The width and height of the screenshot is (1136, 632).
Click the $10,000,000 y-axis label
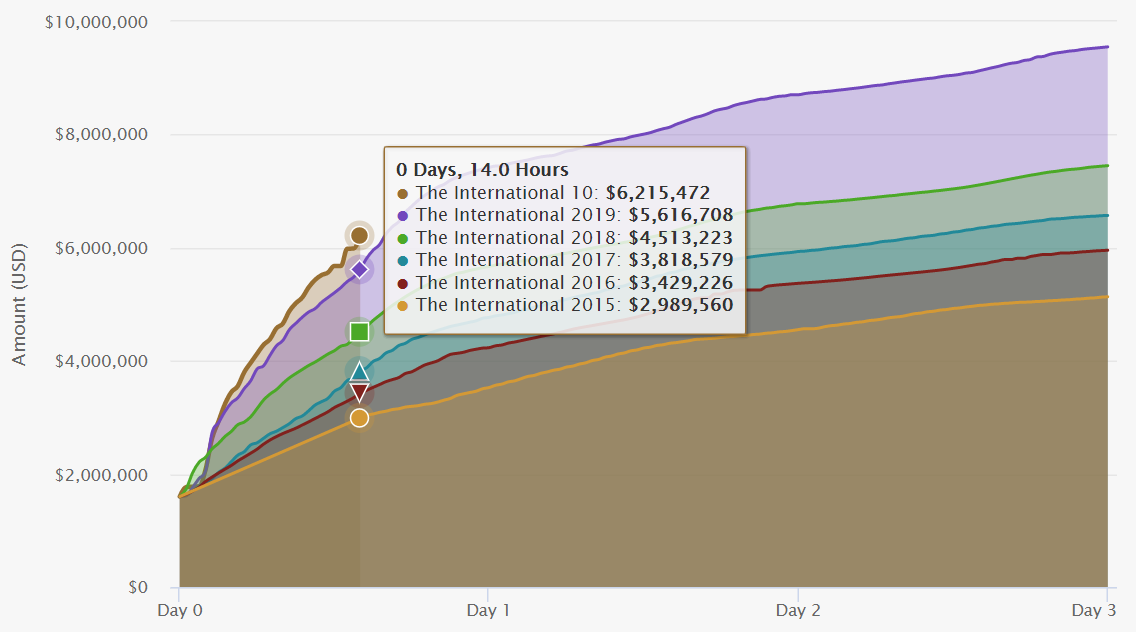pos(96,22)
